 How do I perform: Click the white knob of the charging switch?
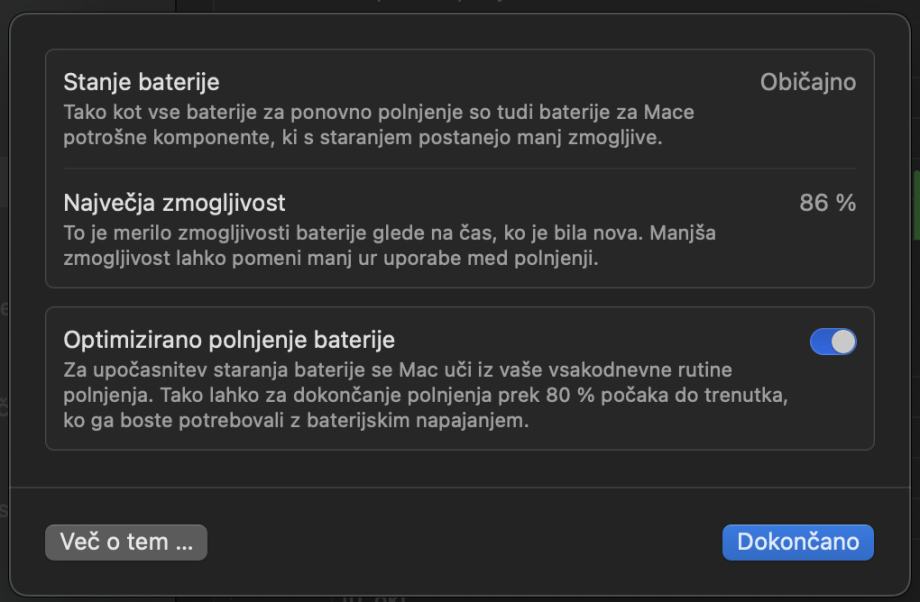[x=843, y=341]
